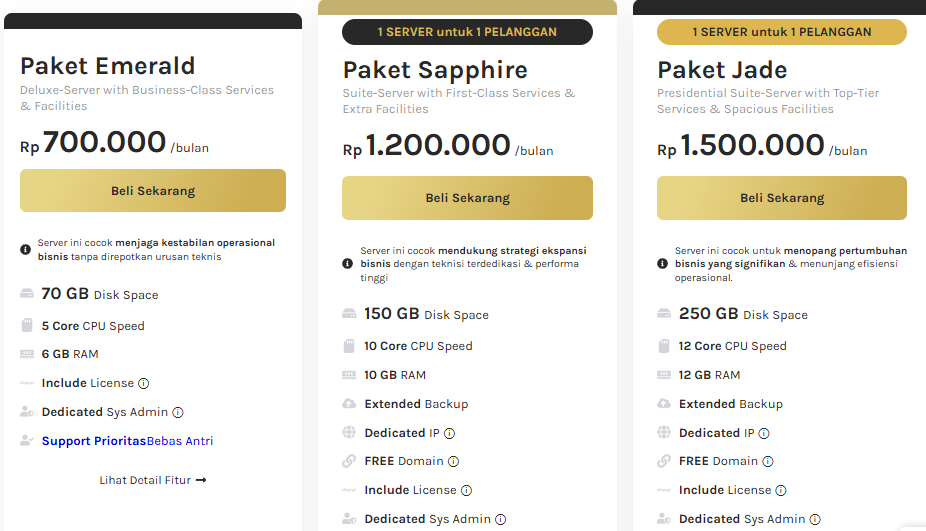The image size is (926, 531).
Task: Click the Sapphire Extended Backup cloud icon
Action: [349, 404]
